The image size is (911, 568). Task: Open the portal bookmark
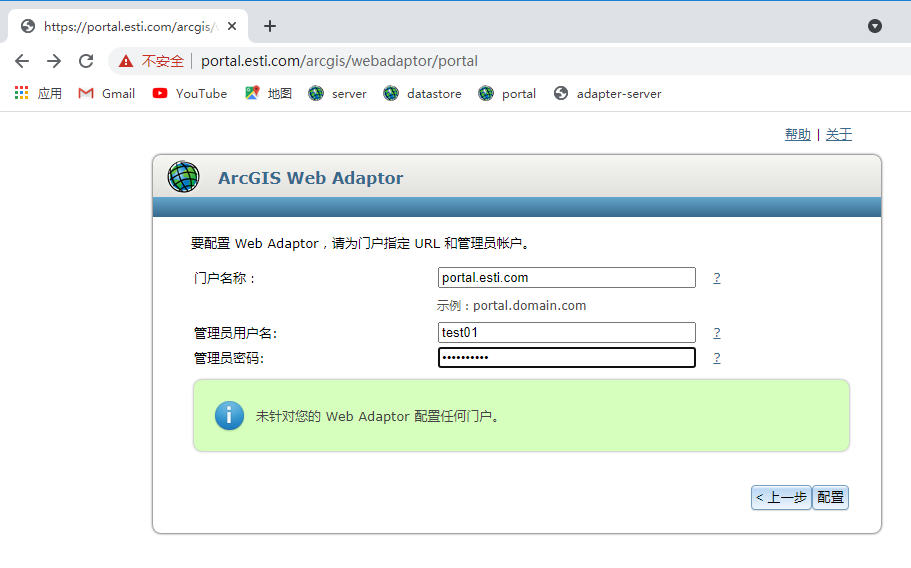click(x=507, y=94)
